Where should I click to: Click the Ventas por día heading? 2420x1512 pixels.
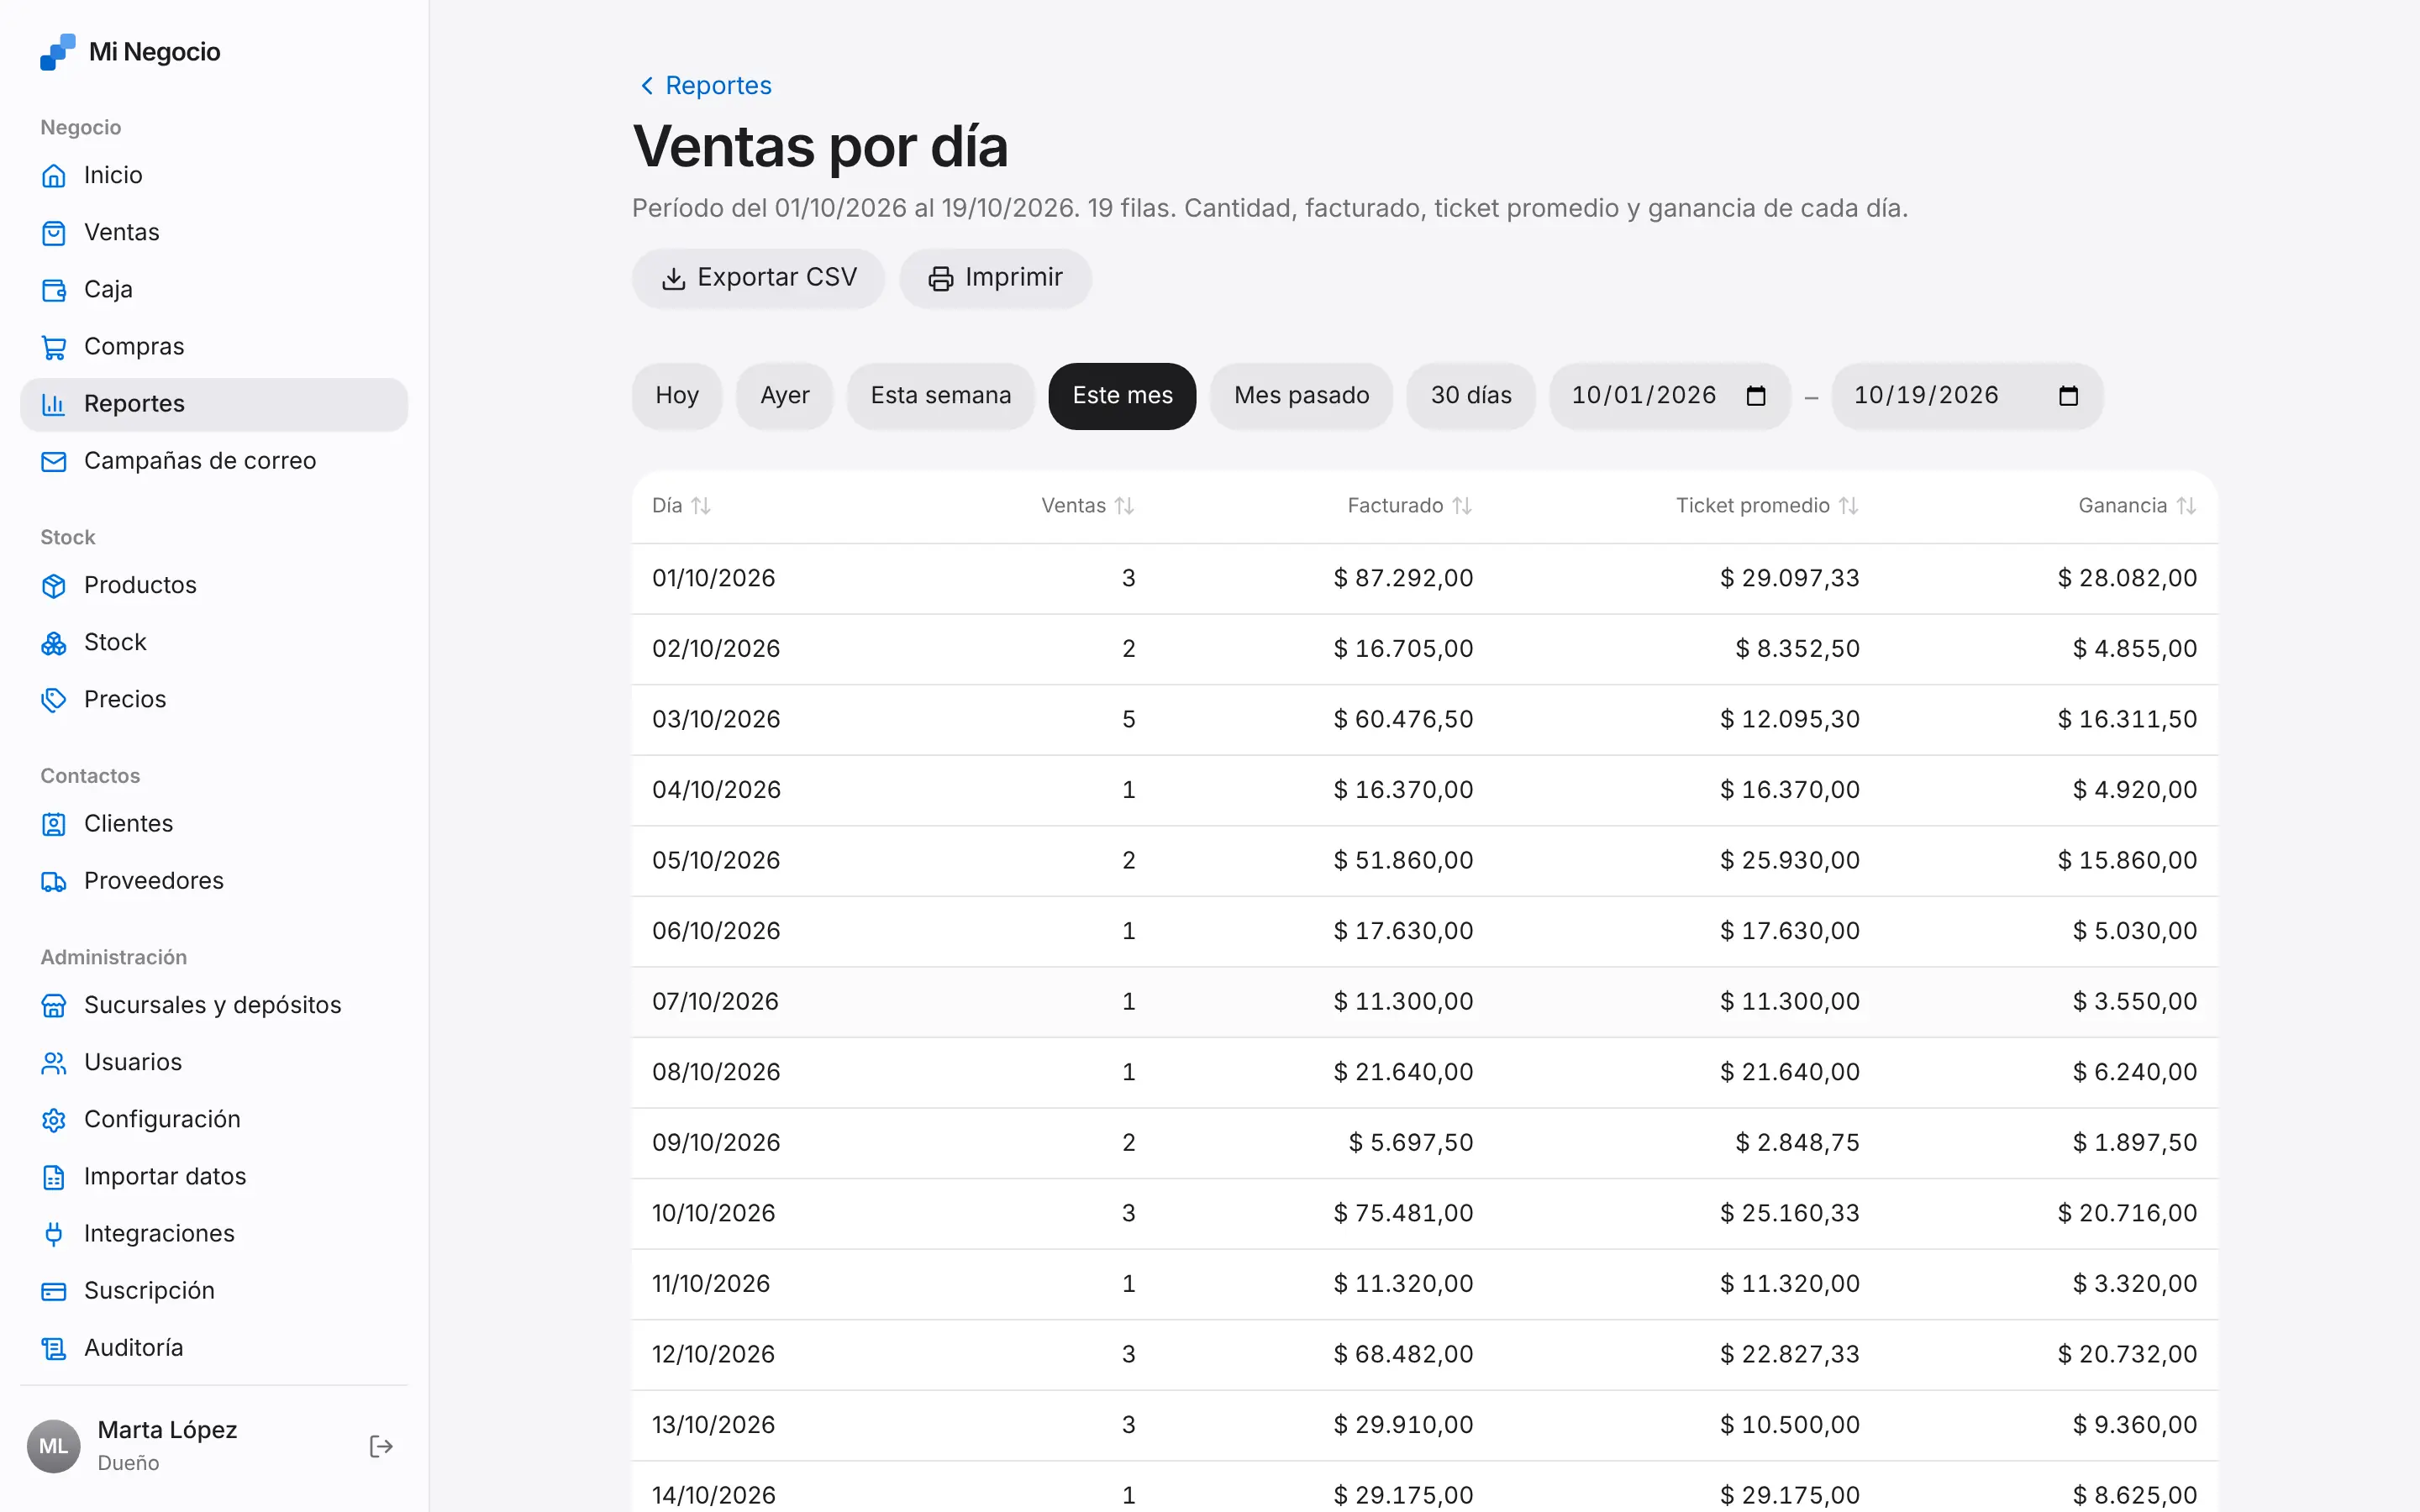[x=820, y=147]
